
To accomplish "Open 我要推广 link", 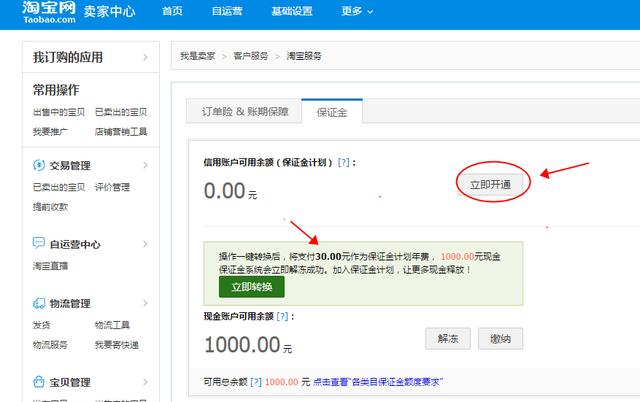I will [50, 131].
